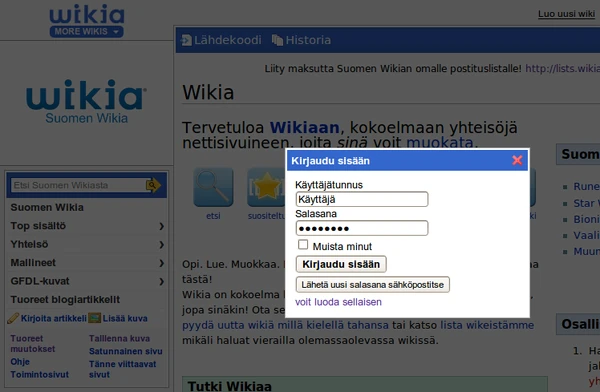Click the Etsi Suomen Wikiasta search field
The width and height of the screenshot is (600, 392).
[x=78, y=185]
